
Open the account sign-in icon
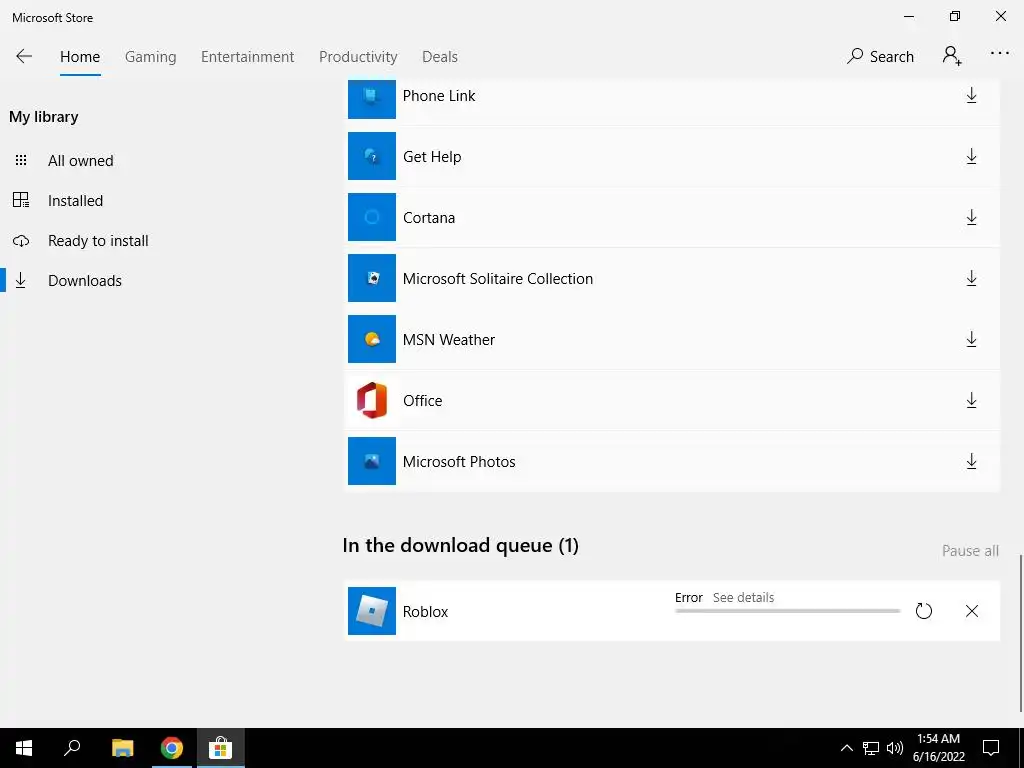point(952,56)
